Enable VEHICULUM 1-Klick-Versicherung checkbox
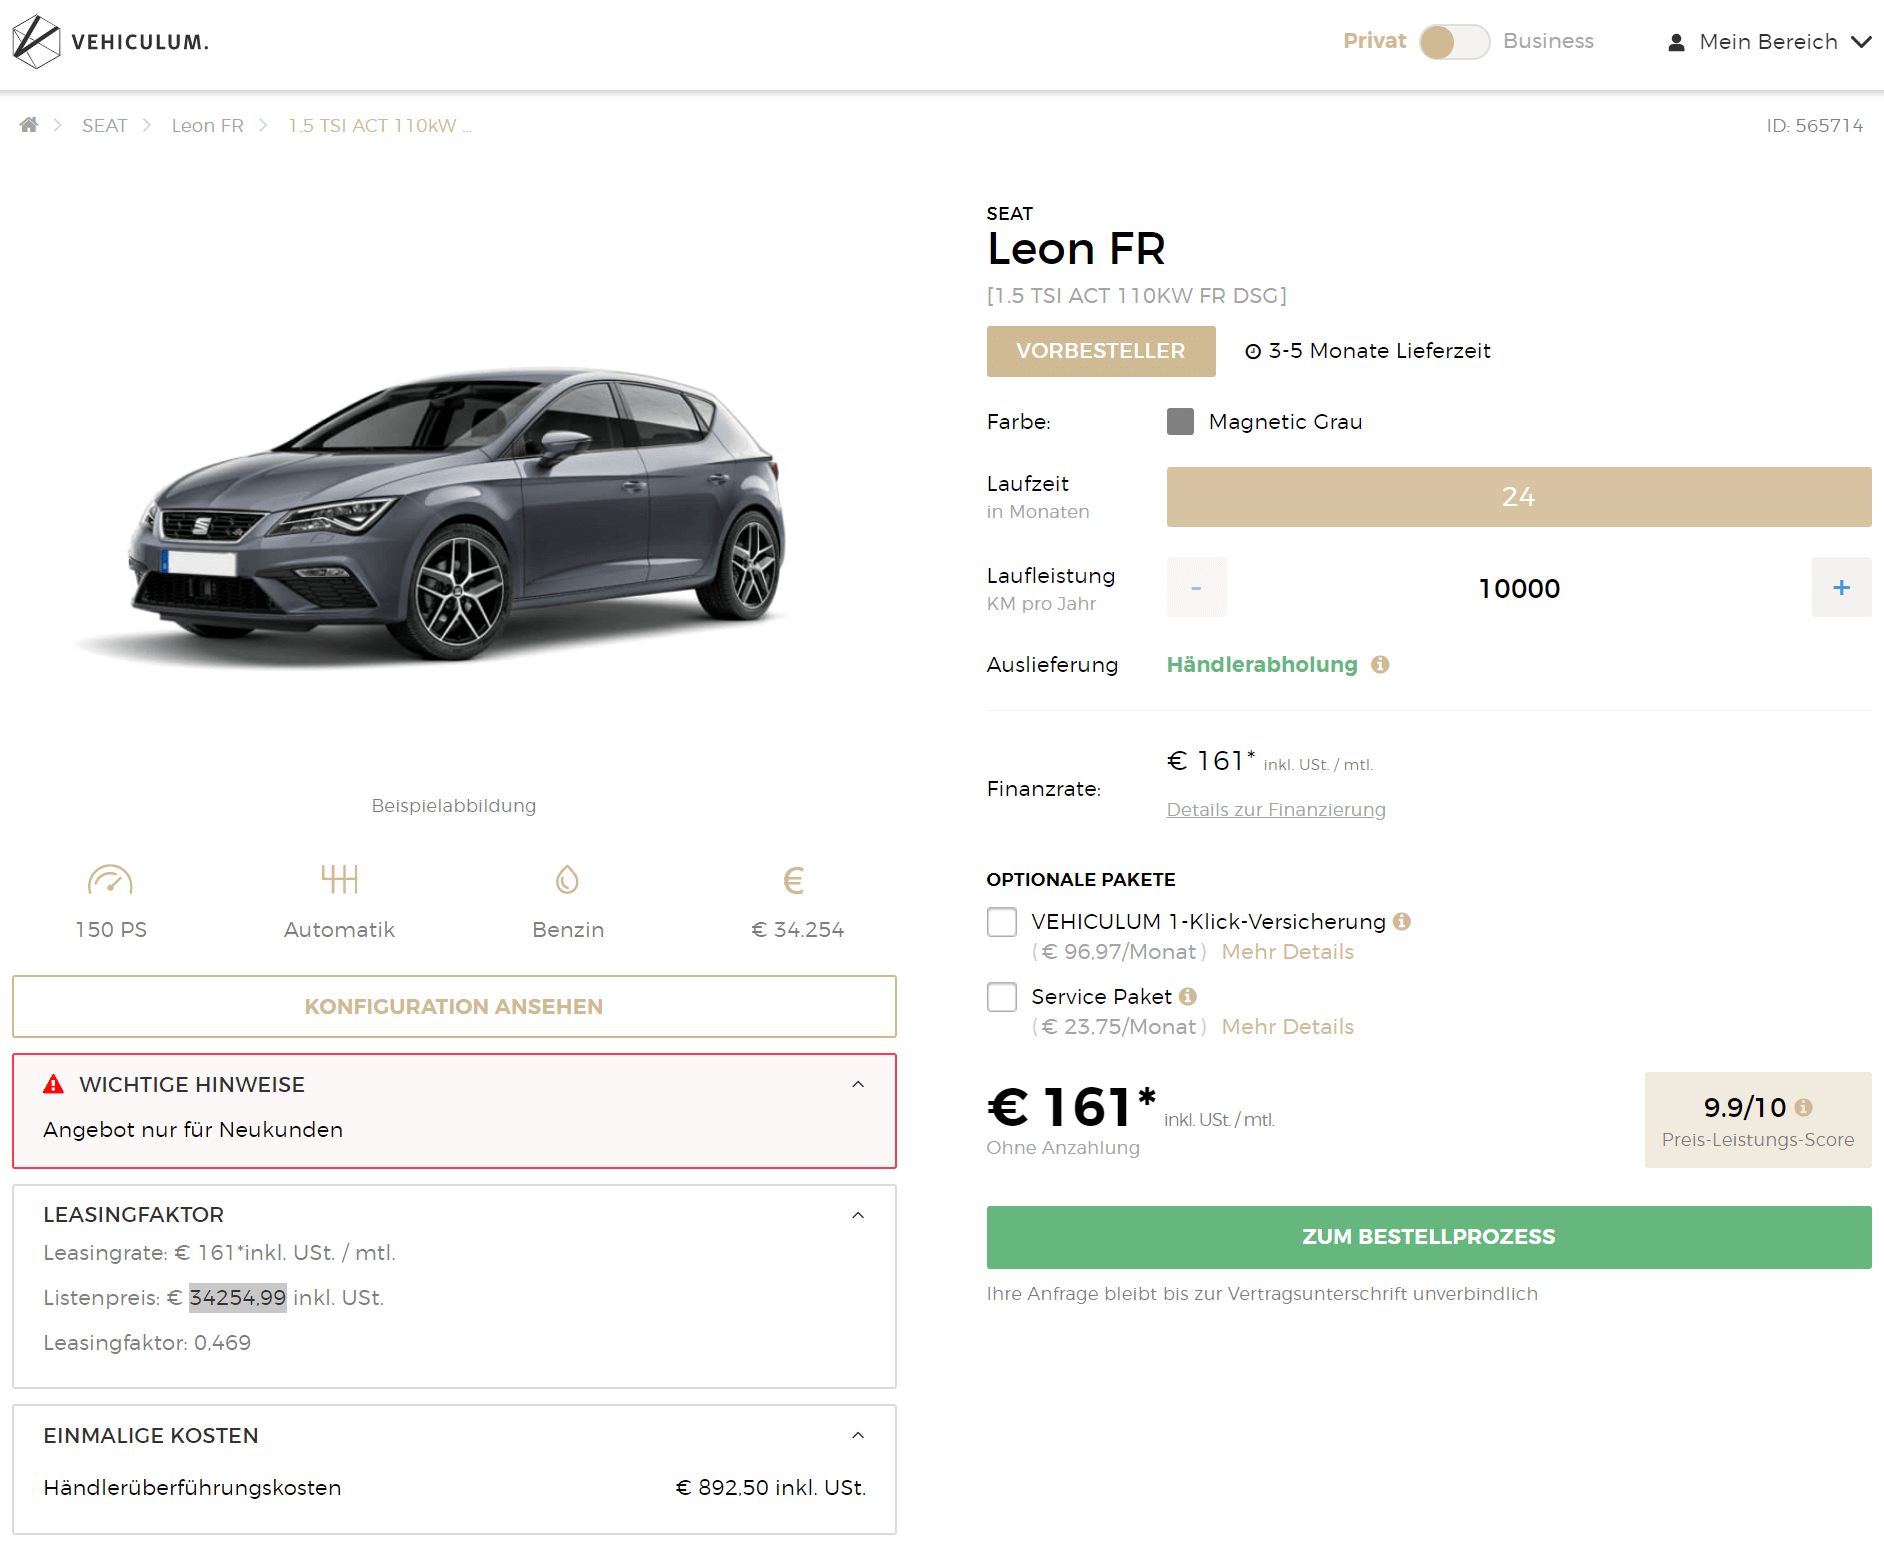Image resolution: width=1884 pixels, height=1541 pixels. click(1002, 922)
